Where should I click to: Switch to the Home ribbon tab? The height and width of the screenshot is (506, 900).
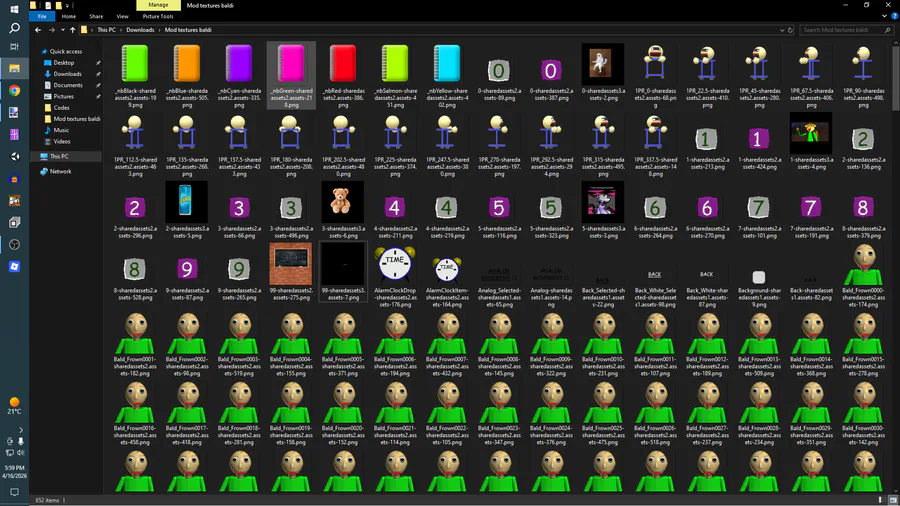tap(68, 17)
